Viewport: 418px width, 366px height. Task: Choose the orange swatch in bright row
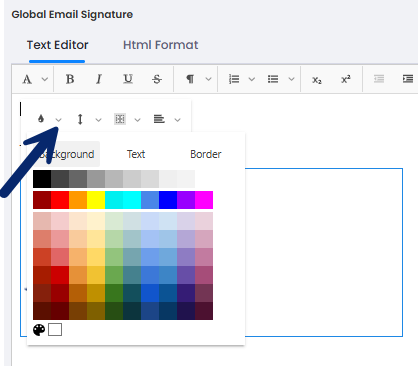[78, 200]
